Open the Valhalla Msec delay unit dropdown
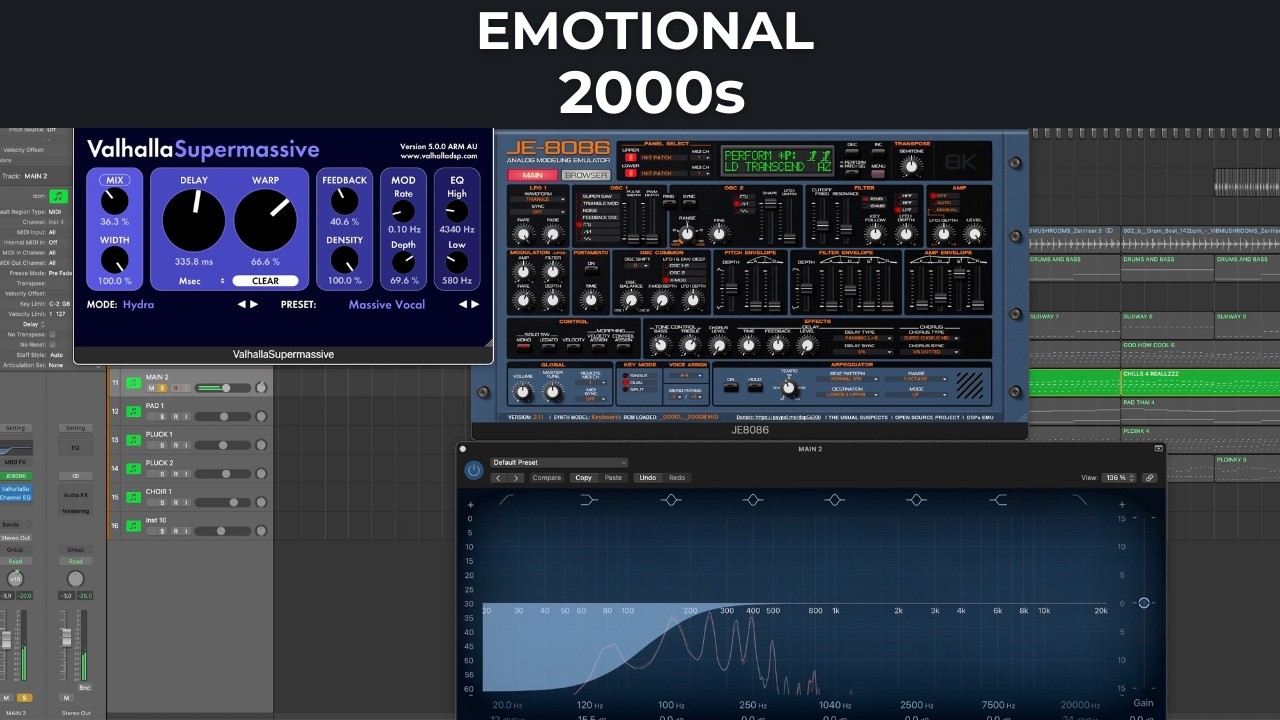Viewport: 1280px width, 720px height. tap(201, 281)
